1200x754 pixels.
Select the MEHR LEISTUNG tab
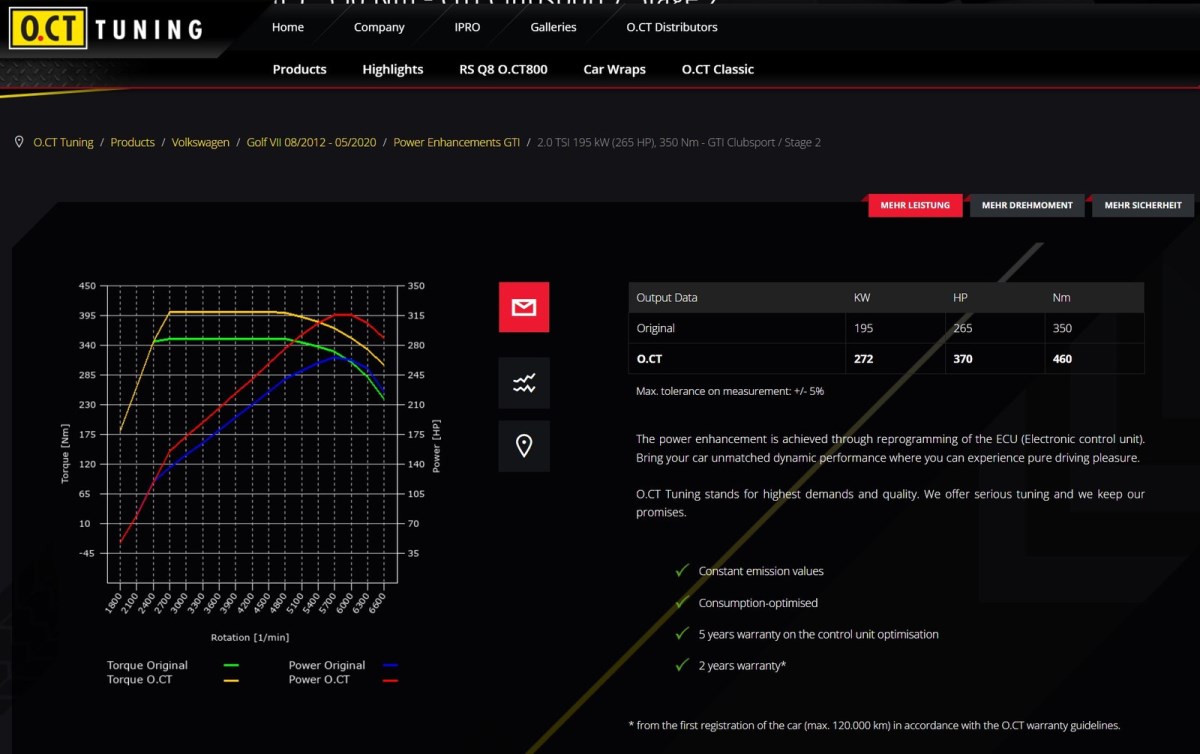tap(915, 205)
